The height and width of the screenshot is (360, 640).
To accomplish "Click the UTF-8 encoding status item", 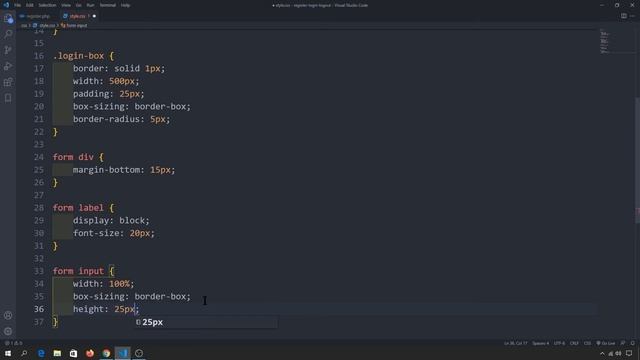I will pyautogui.click(x=559, y=343).
